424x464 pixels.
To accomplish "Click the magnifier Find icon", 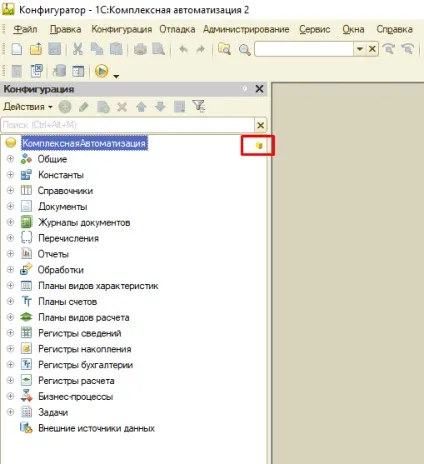I will click(244, 50).
